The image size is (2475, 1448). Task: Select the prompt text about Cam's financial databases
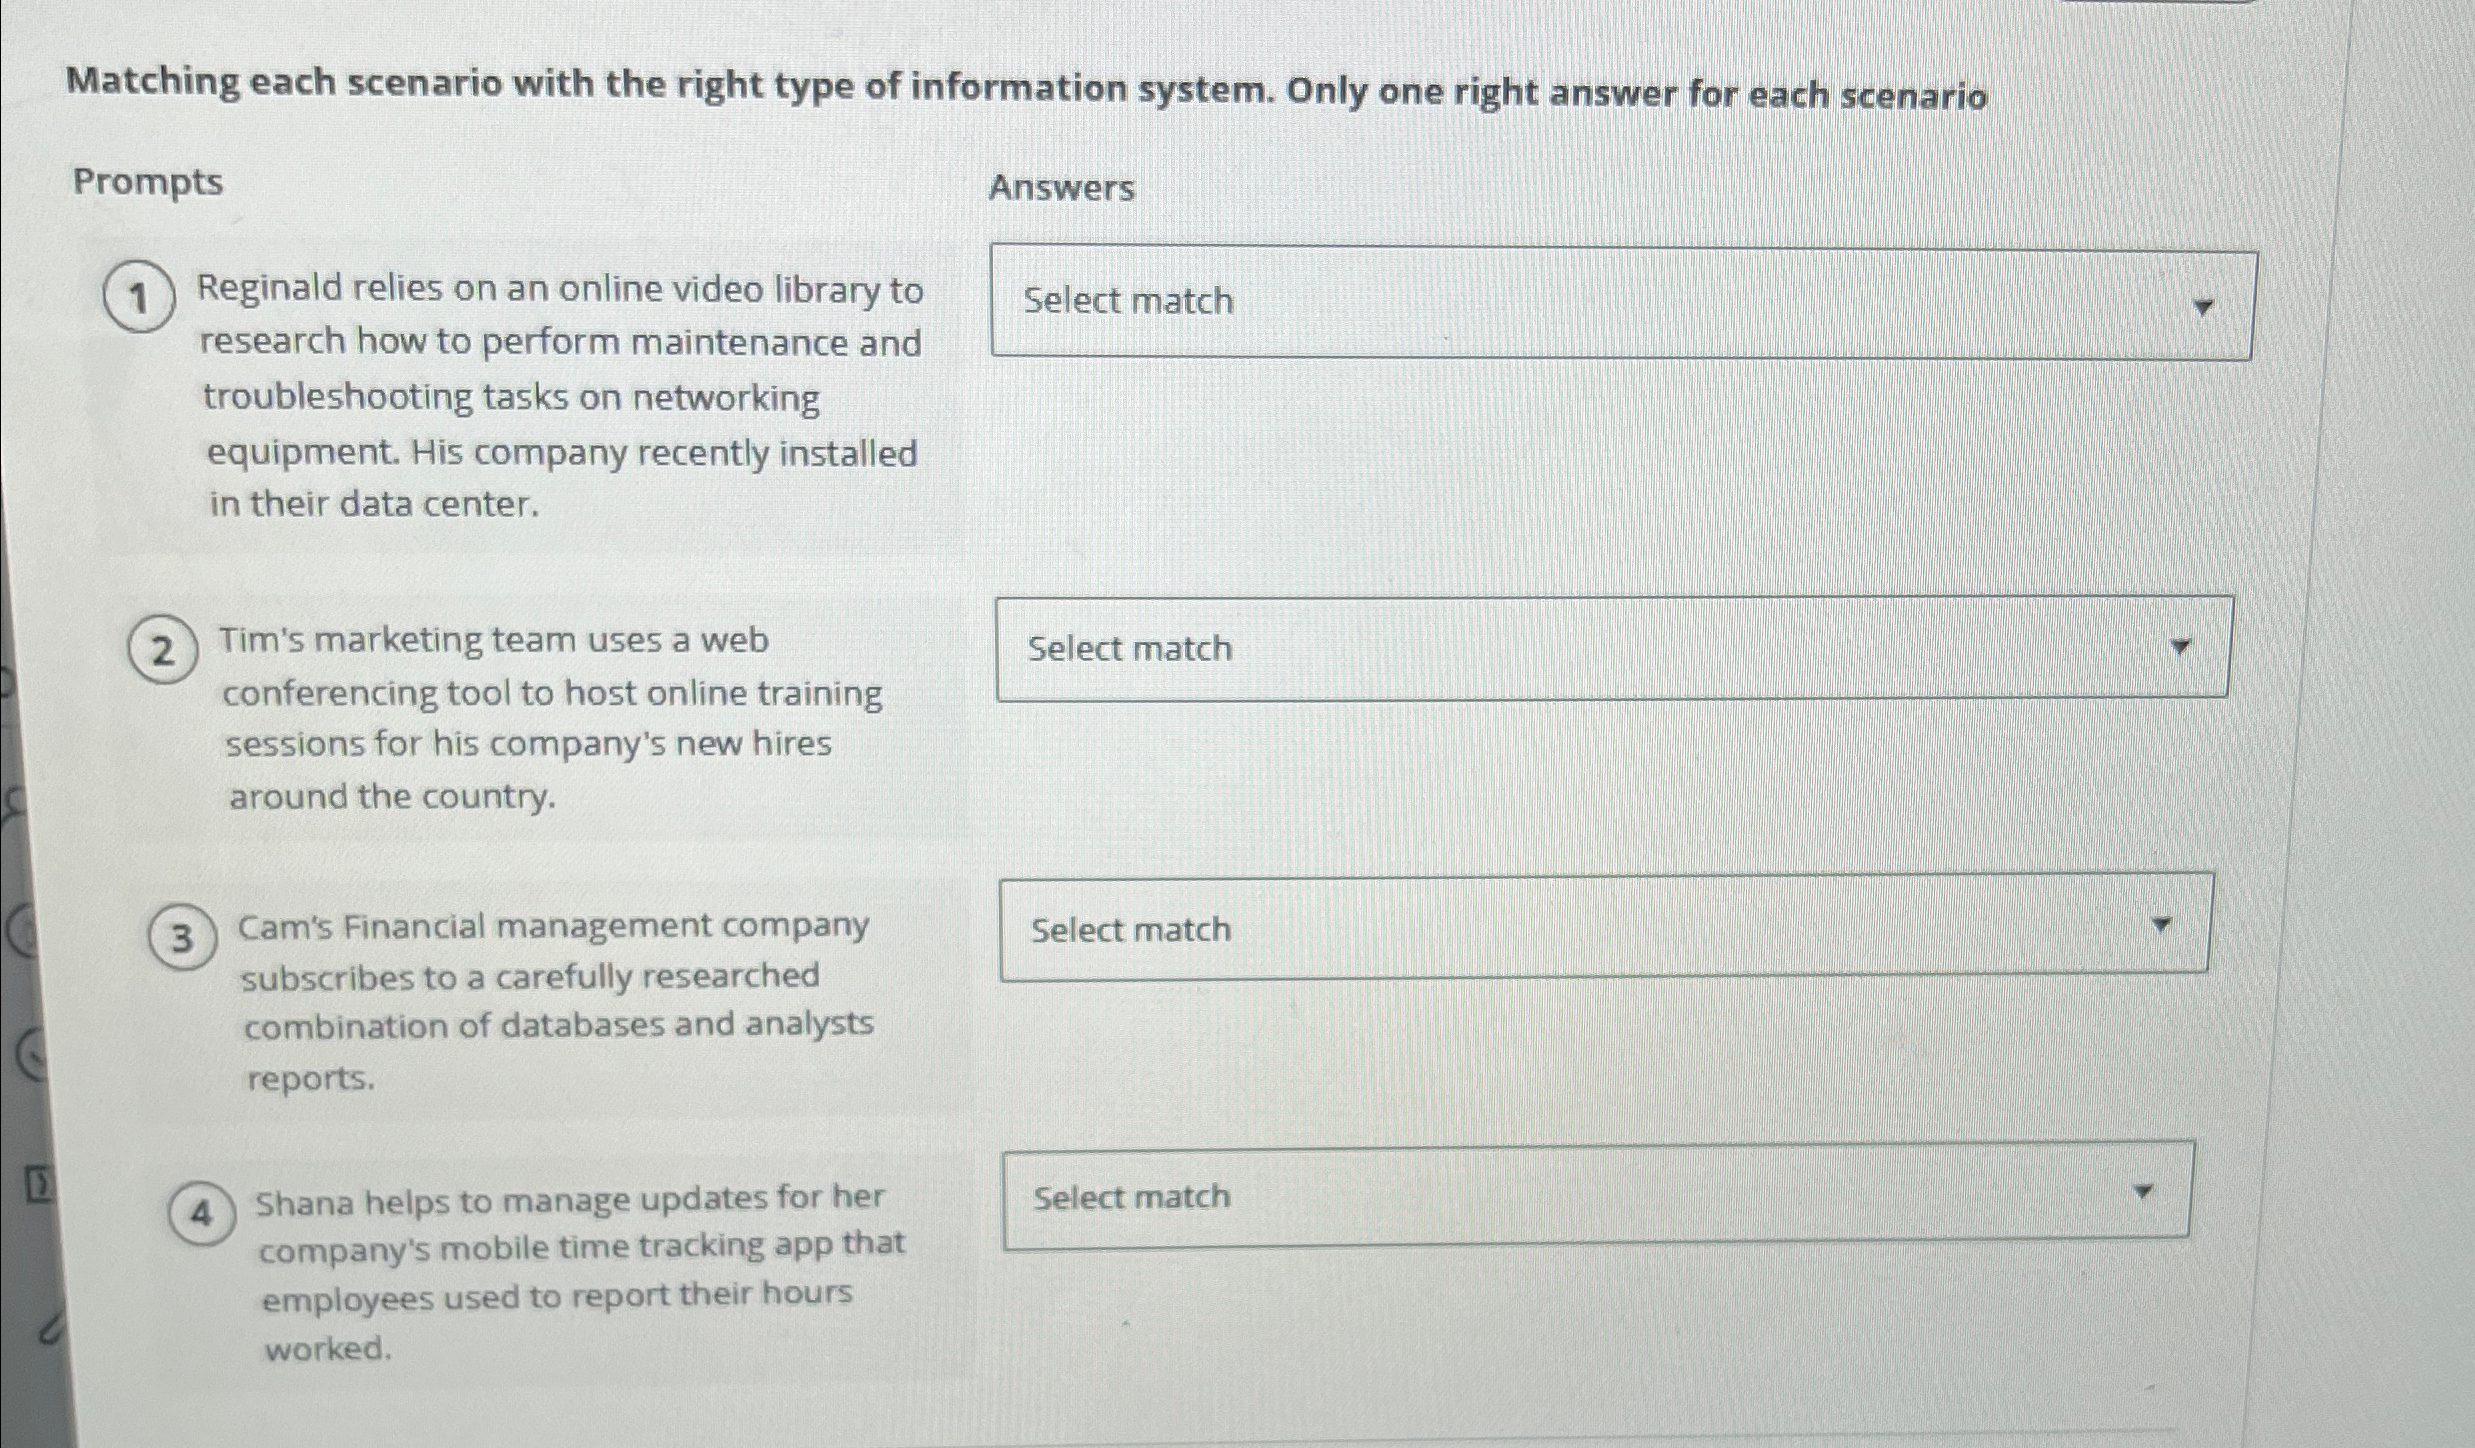[x=558, y=1000]
